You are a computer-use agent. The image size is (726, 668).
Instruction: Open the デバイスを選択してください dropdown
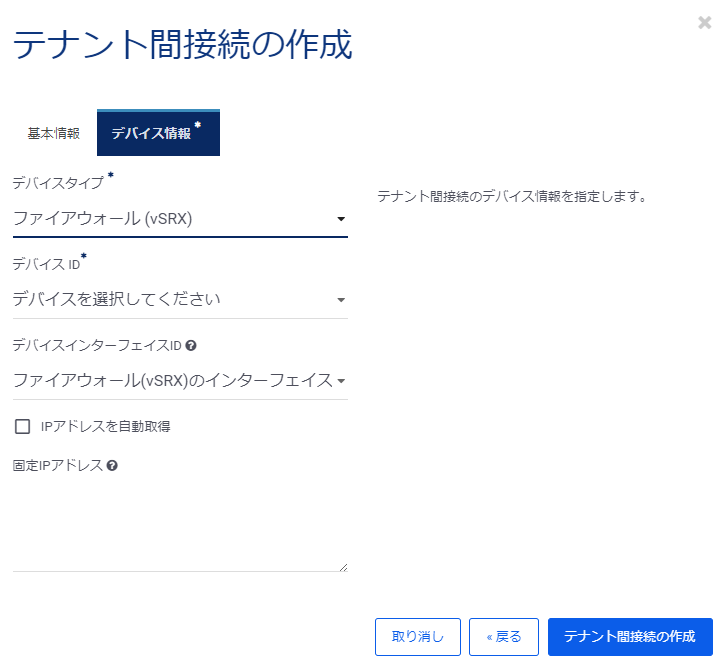(x=170, y=299)
